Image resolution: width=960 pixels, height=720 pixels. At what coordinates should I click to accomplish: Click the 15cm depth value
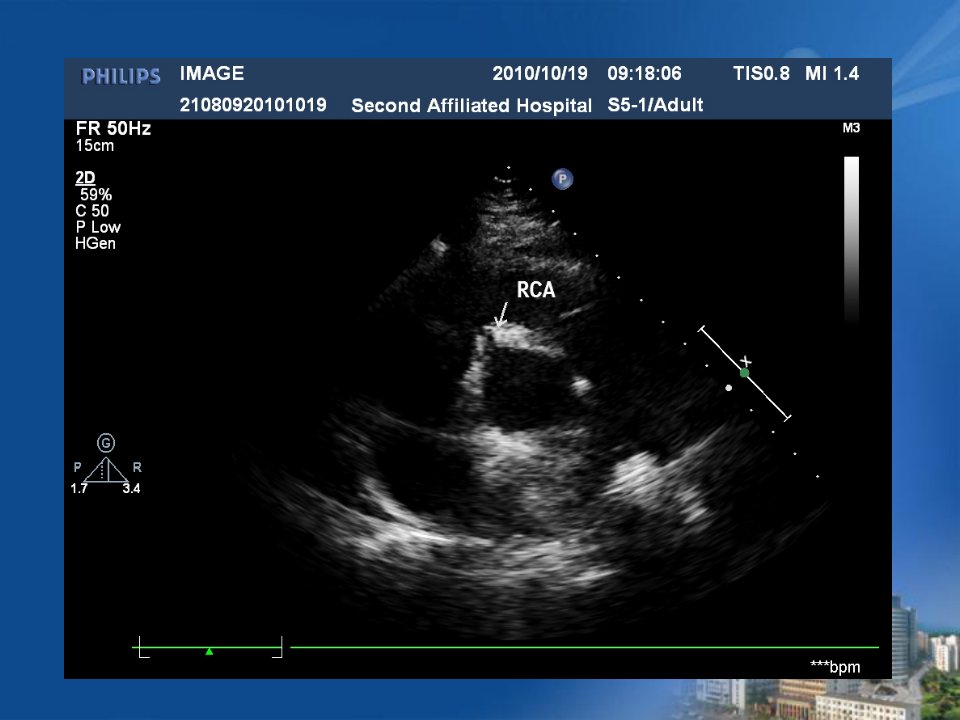point(95,146)
